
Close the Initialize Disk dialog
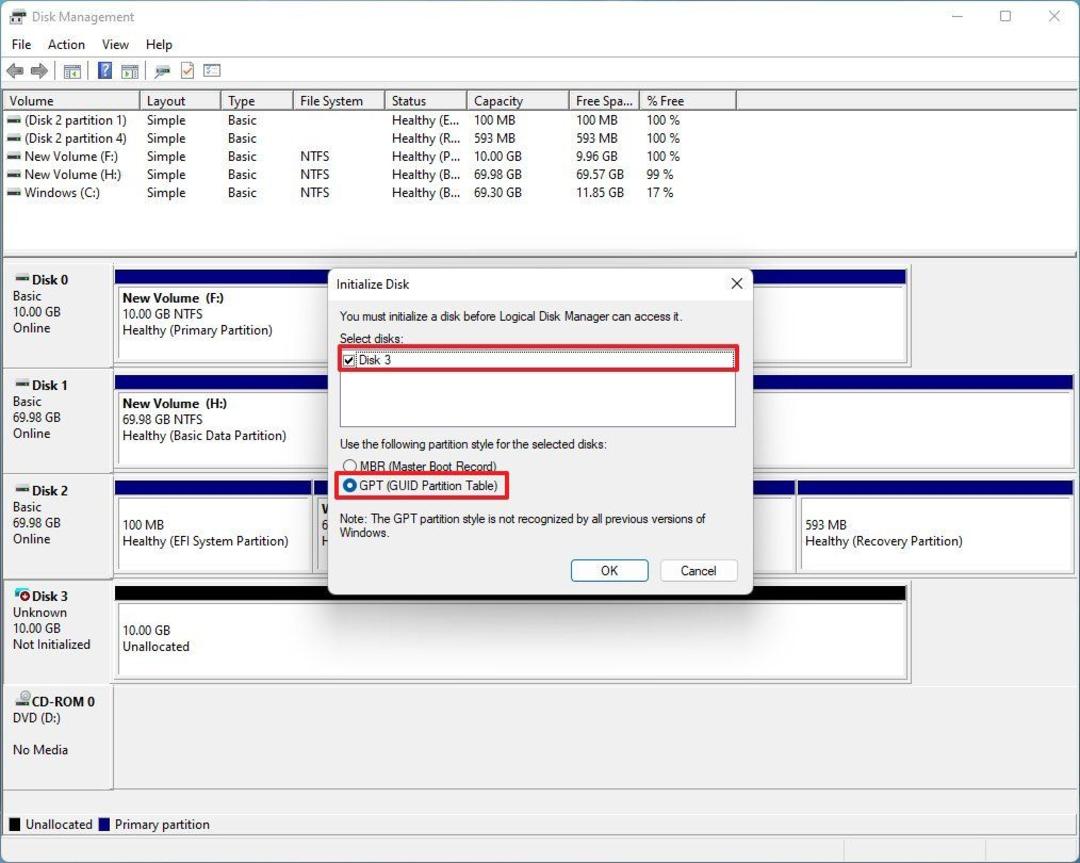pyautogui.click(x=736, y=284)
